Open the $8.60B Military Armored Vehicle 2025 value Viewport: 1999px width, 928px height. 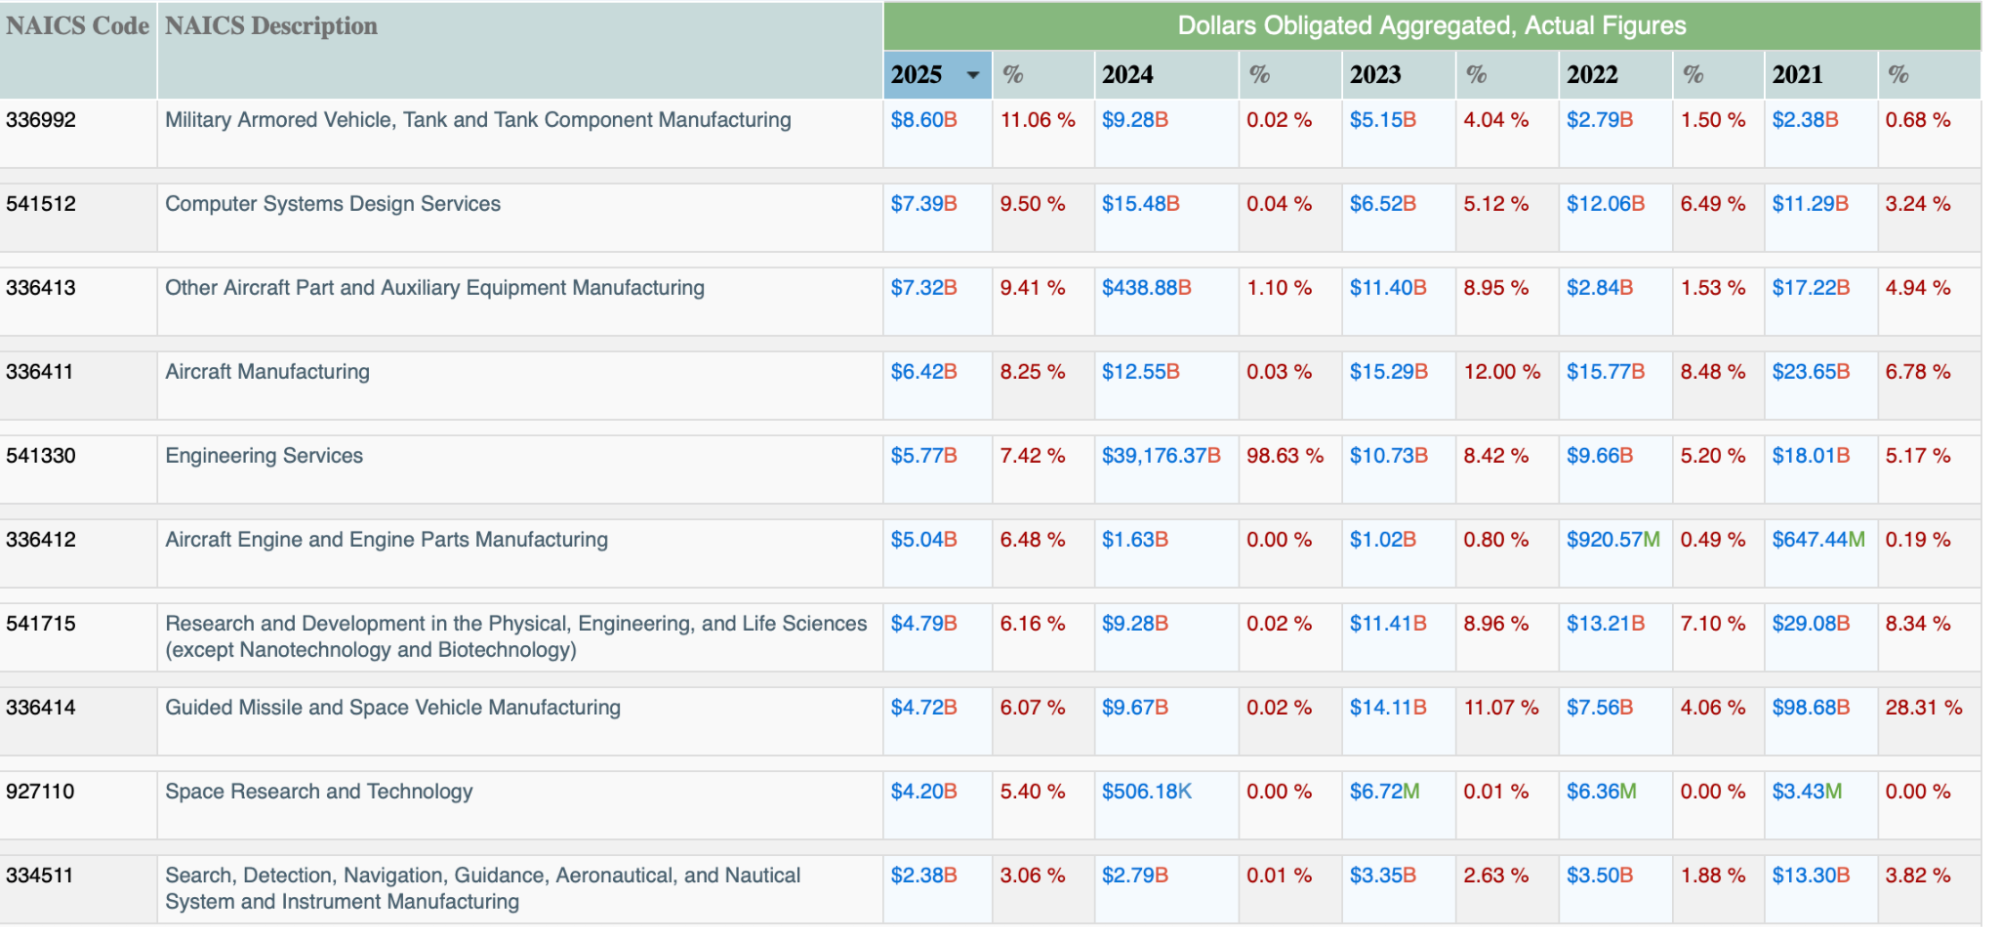tap(923, 120)
